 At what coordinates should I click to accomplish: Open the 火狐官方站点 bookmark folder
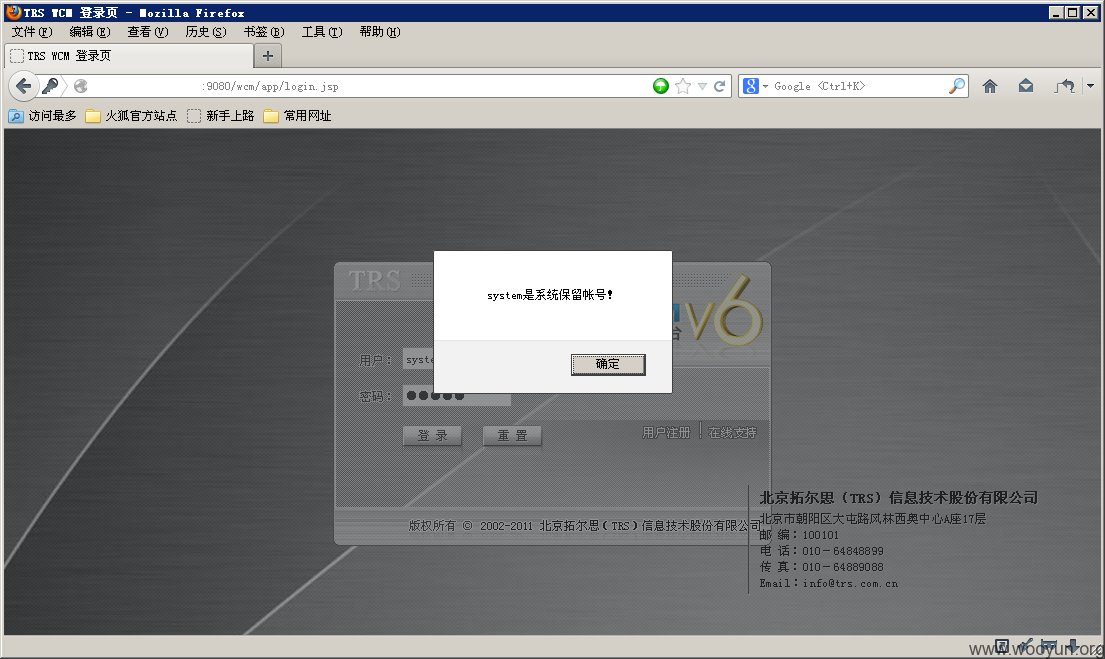(131, 116)
